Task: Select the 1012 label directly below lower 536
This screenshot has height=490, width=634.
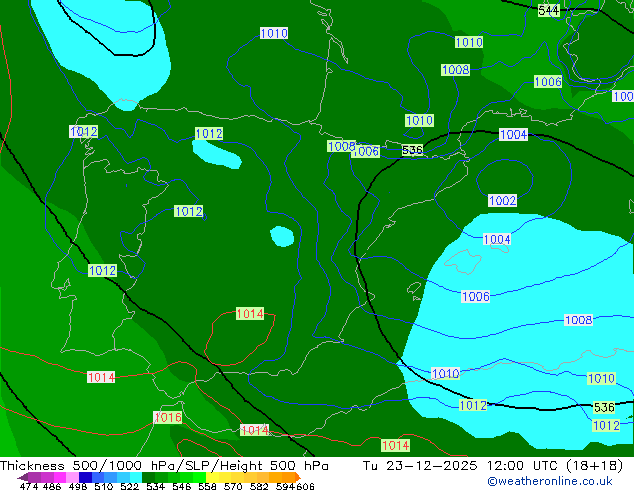Action: 606,425
